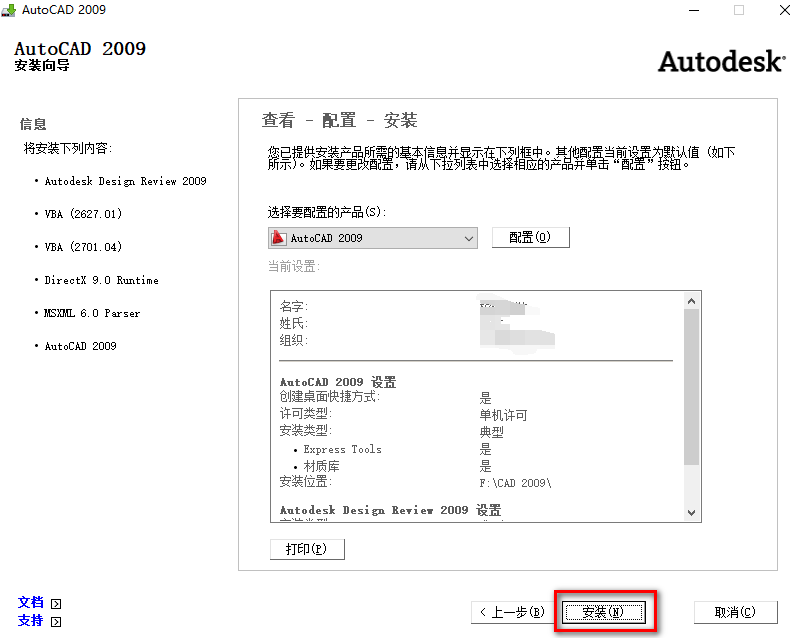
Task: Close the AutoCAD 2009 installer window
Action: tap(783, 10)
